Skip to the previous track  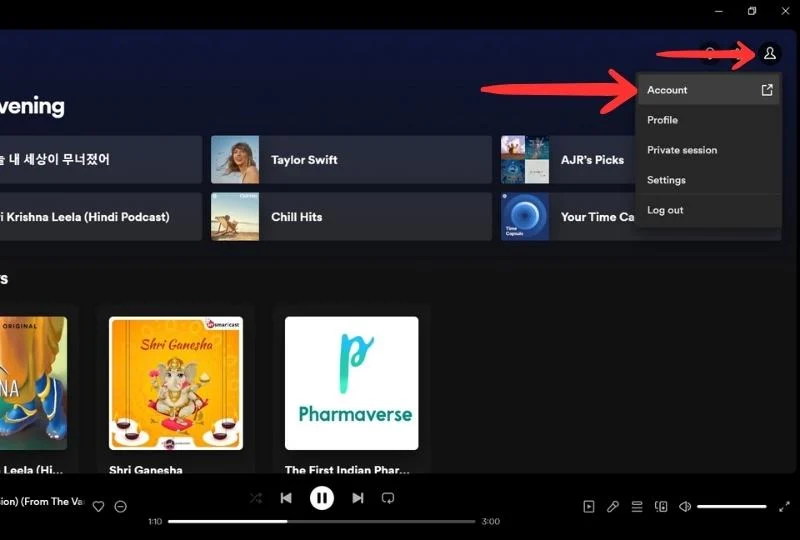286,498
